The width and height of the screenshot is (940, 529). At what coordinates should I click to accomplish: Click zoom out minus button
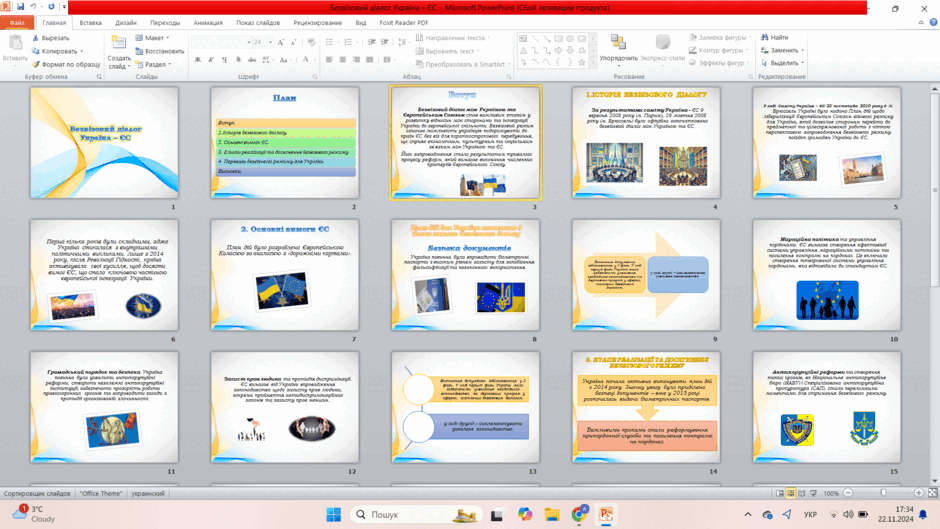(848, 492)
